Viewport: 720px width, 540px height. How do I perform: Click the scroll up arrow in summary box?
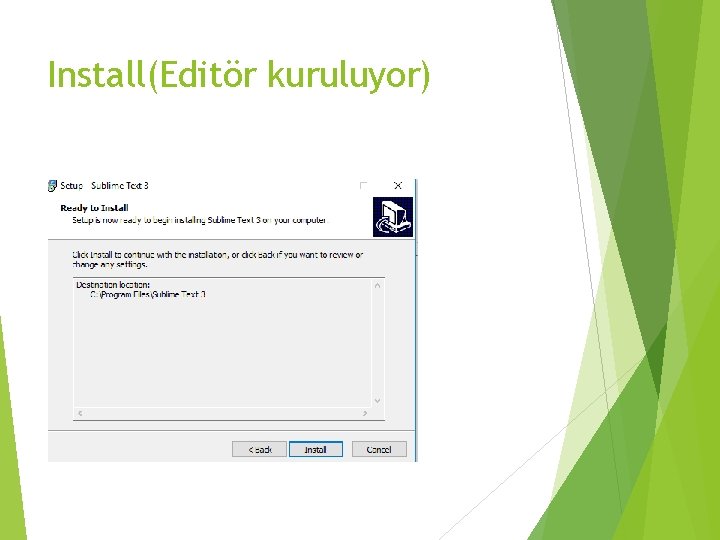pos(377,286)
